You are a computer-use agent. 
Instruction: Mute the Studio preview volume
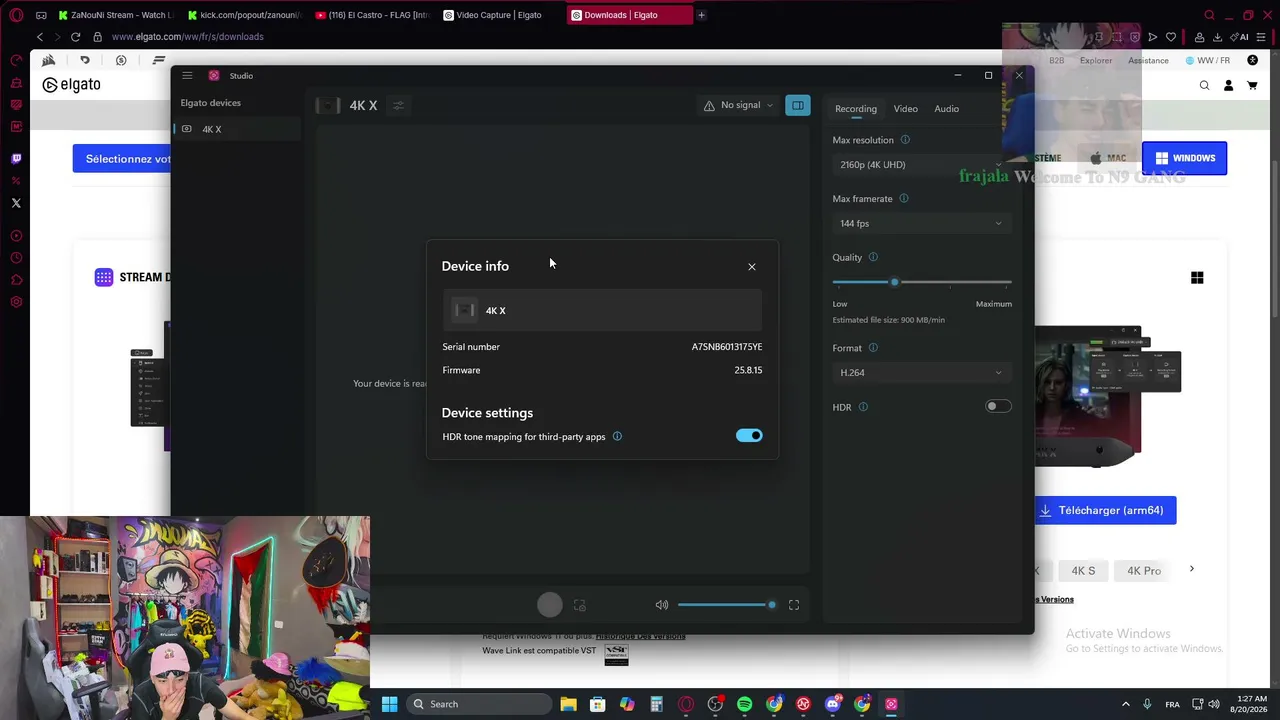[x=662, y=605]
